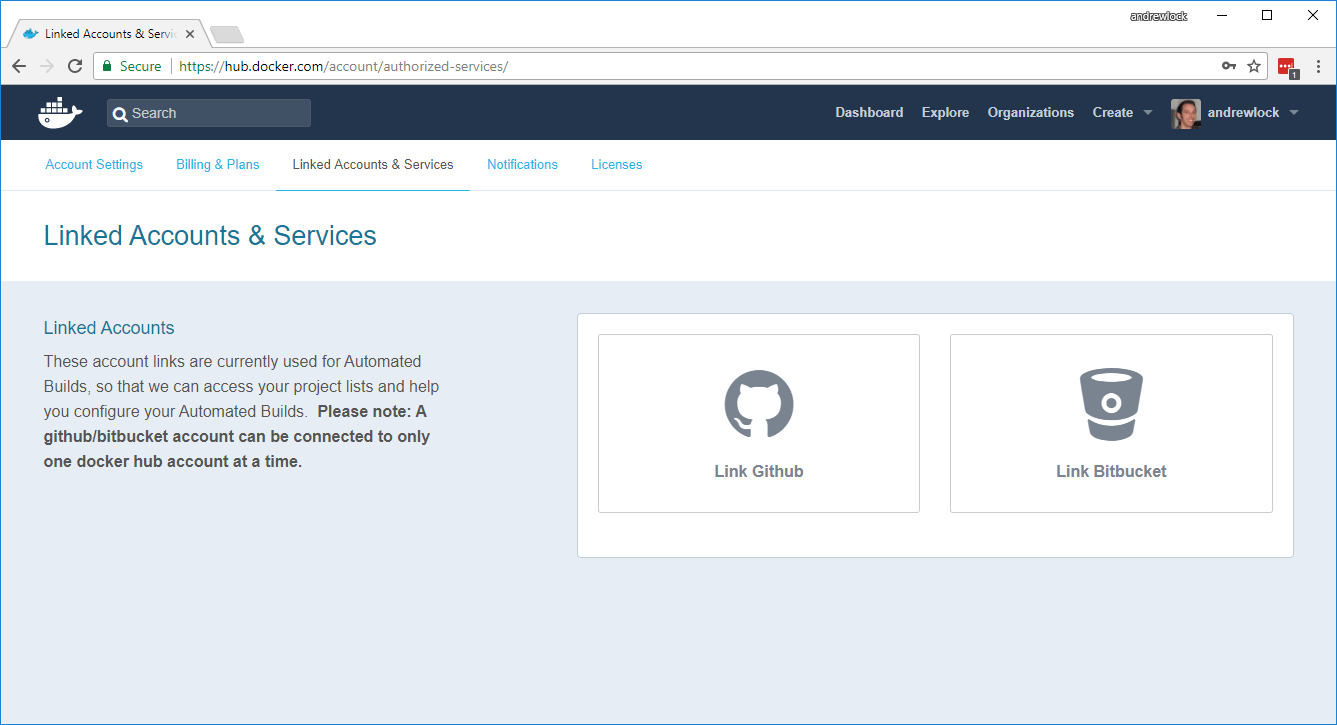Close the Linked Accounts browser tab
1337x725 pixels.
click(190, 34)
